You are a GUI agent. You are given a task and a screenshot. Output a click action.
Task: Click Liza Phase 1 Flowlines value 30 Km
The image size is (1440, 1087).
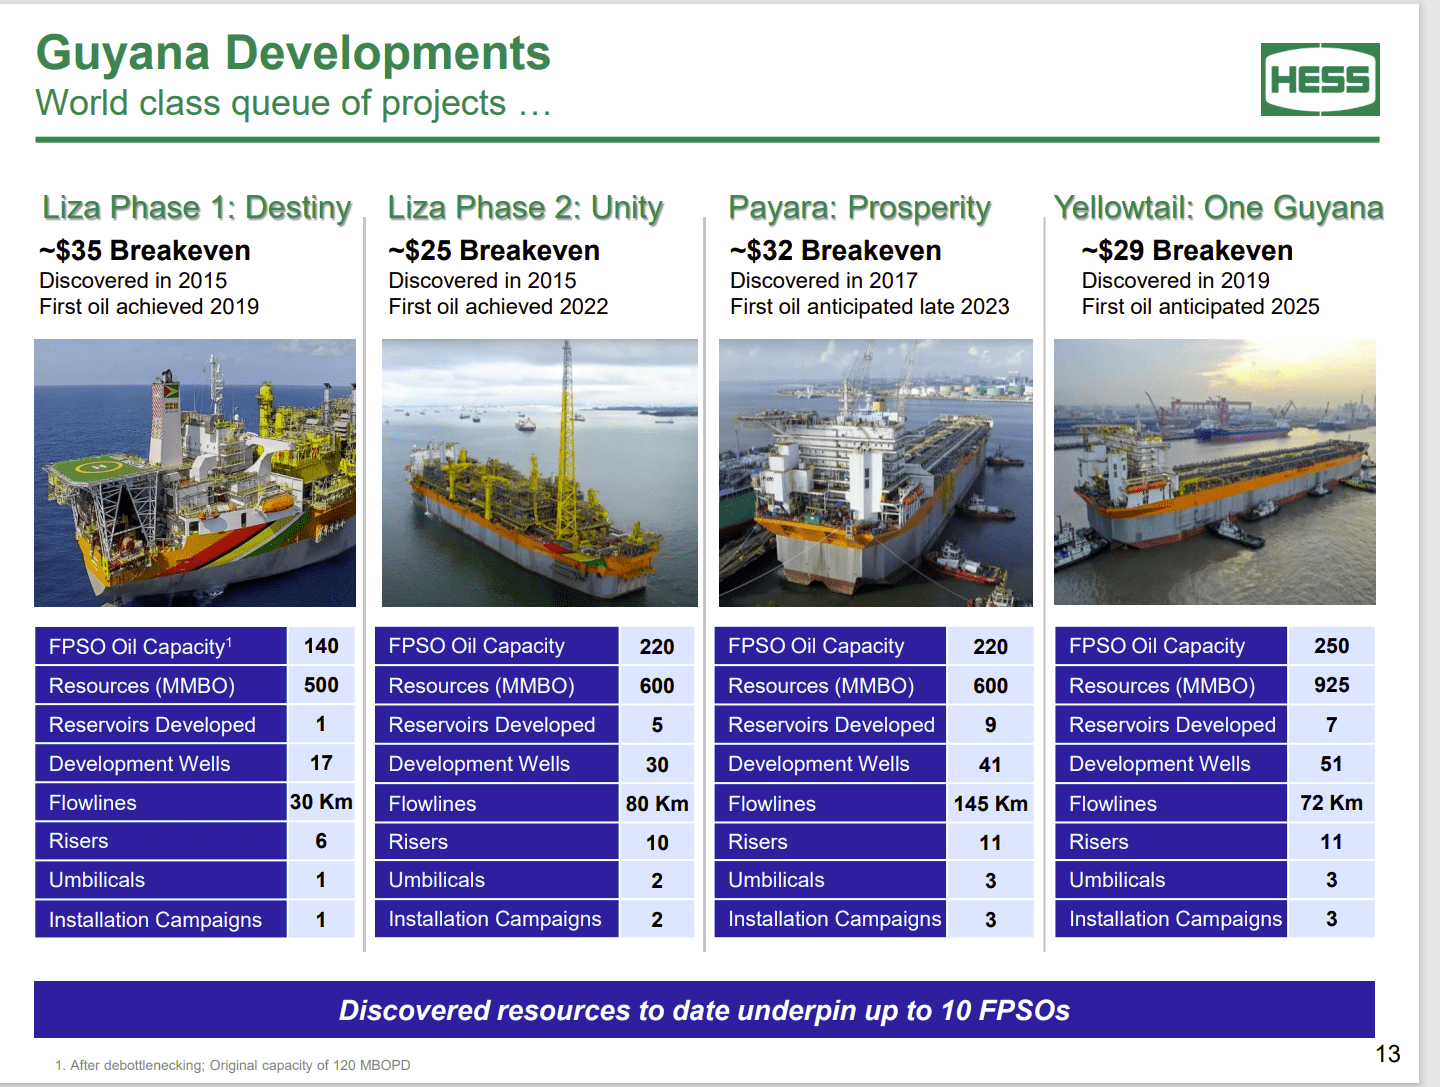[321, 802]
